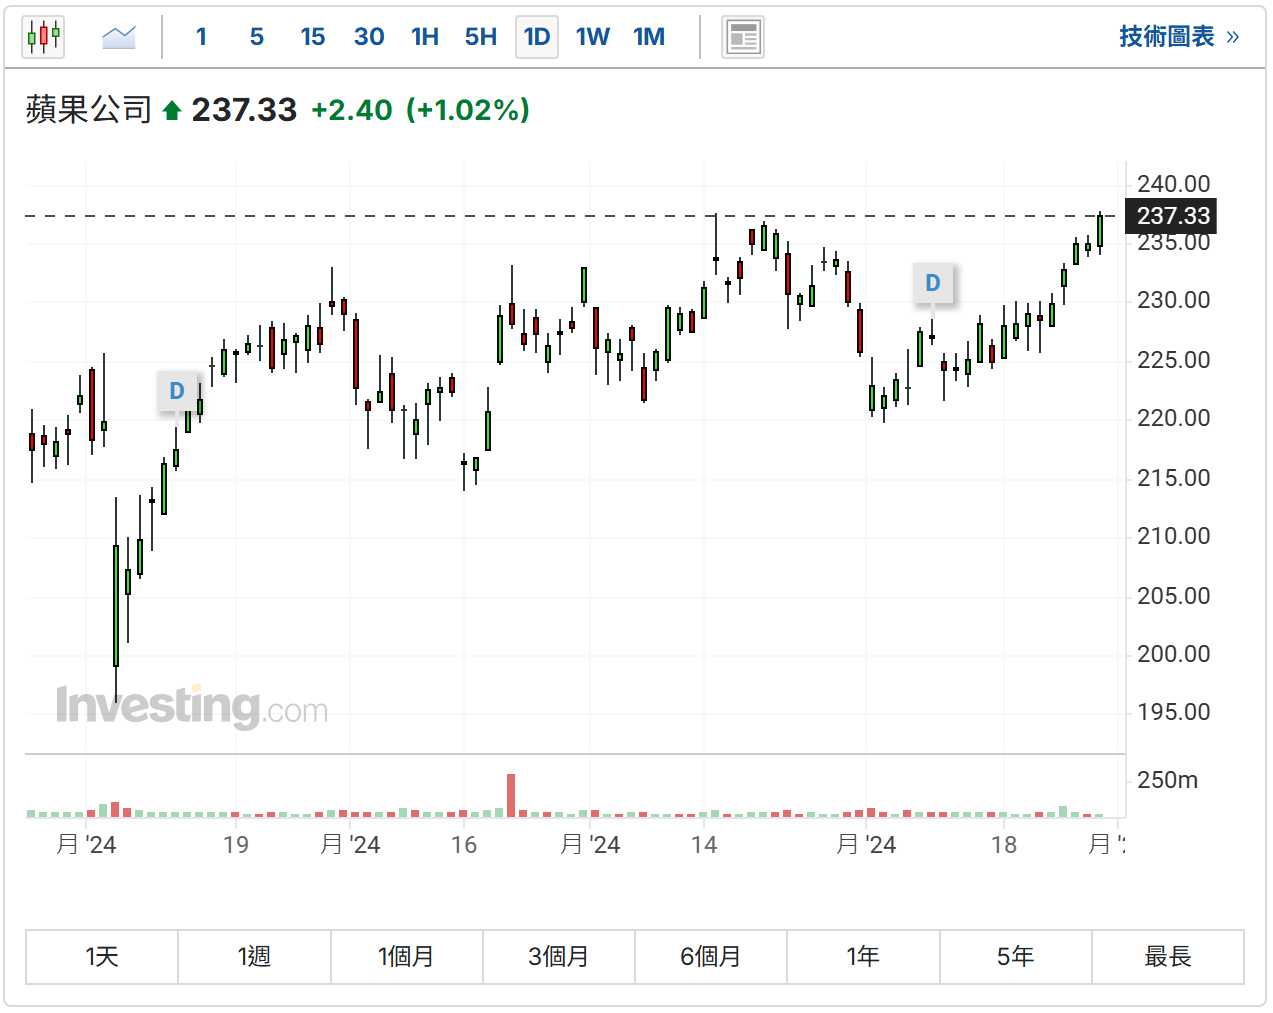Select the 1W weekly interval
Viewport: 1273px width, 1013px height.
(x=592, y=38)
